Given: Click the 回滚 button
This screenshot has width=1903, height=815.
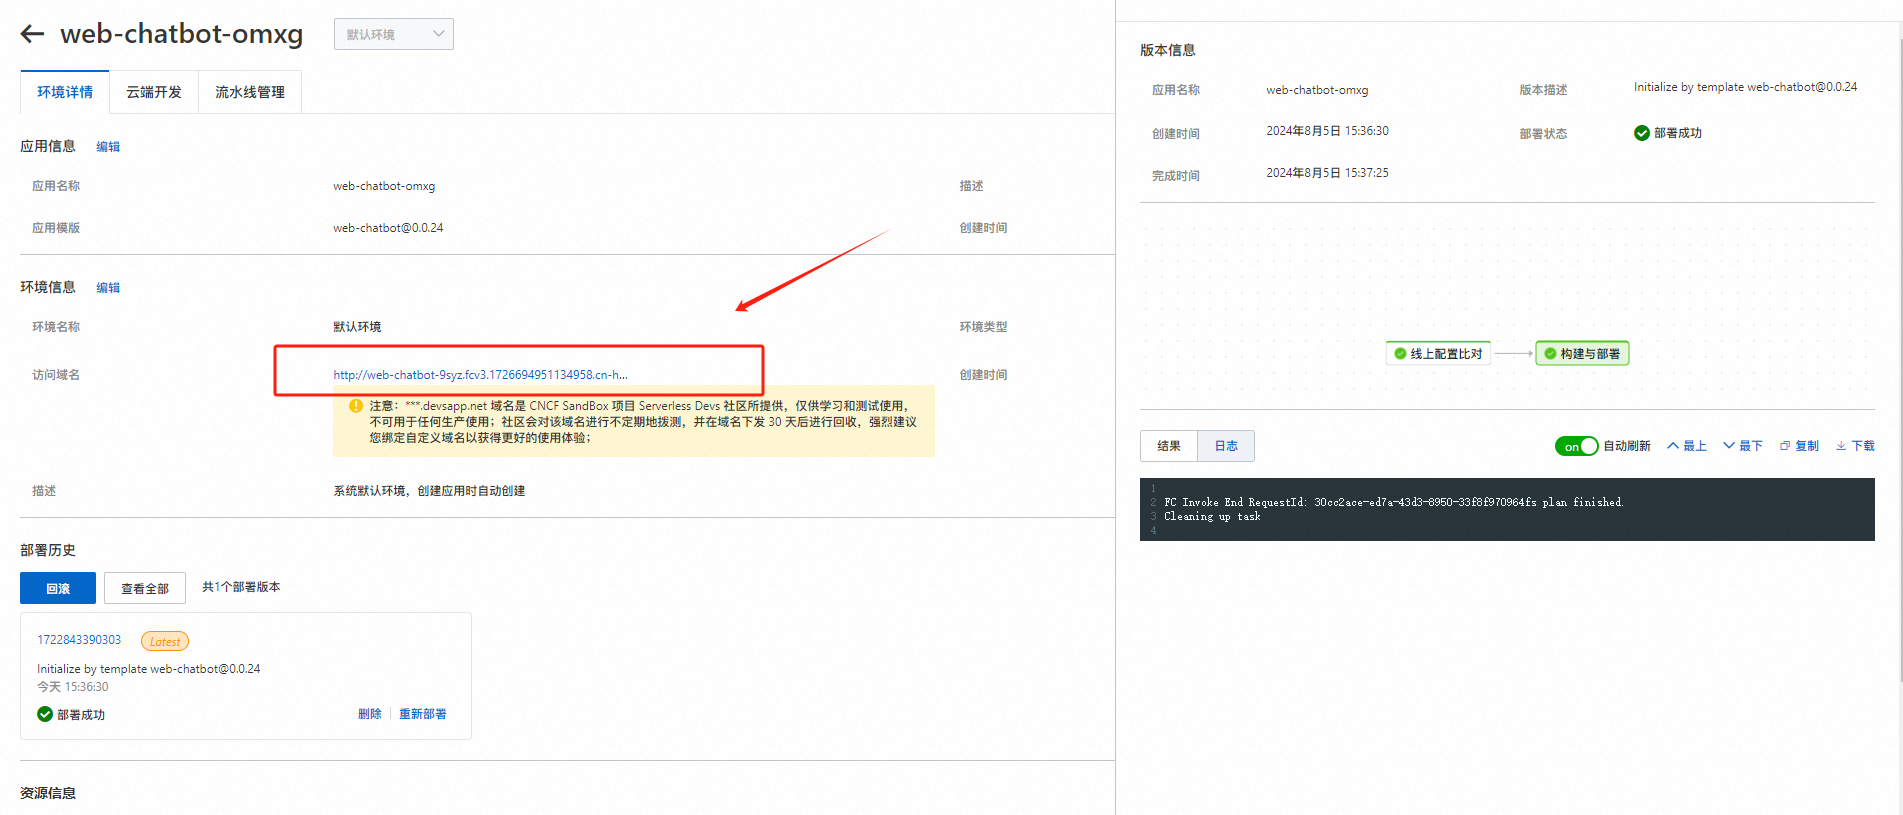Looking at the screenshot, I should [58, 588].
